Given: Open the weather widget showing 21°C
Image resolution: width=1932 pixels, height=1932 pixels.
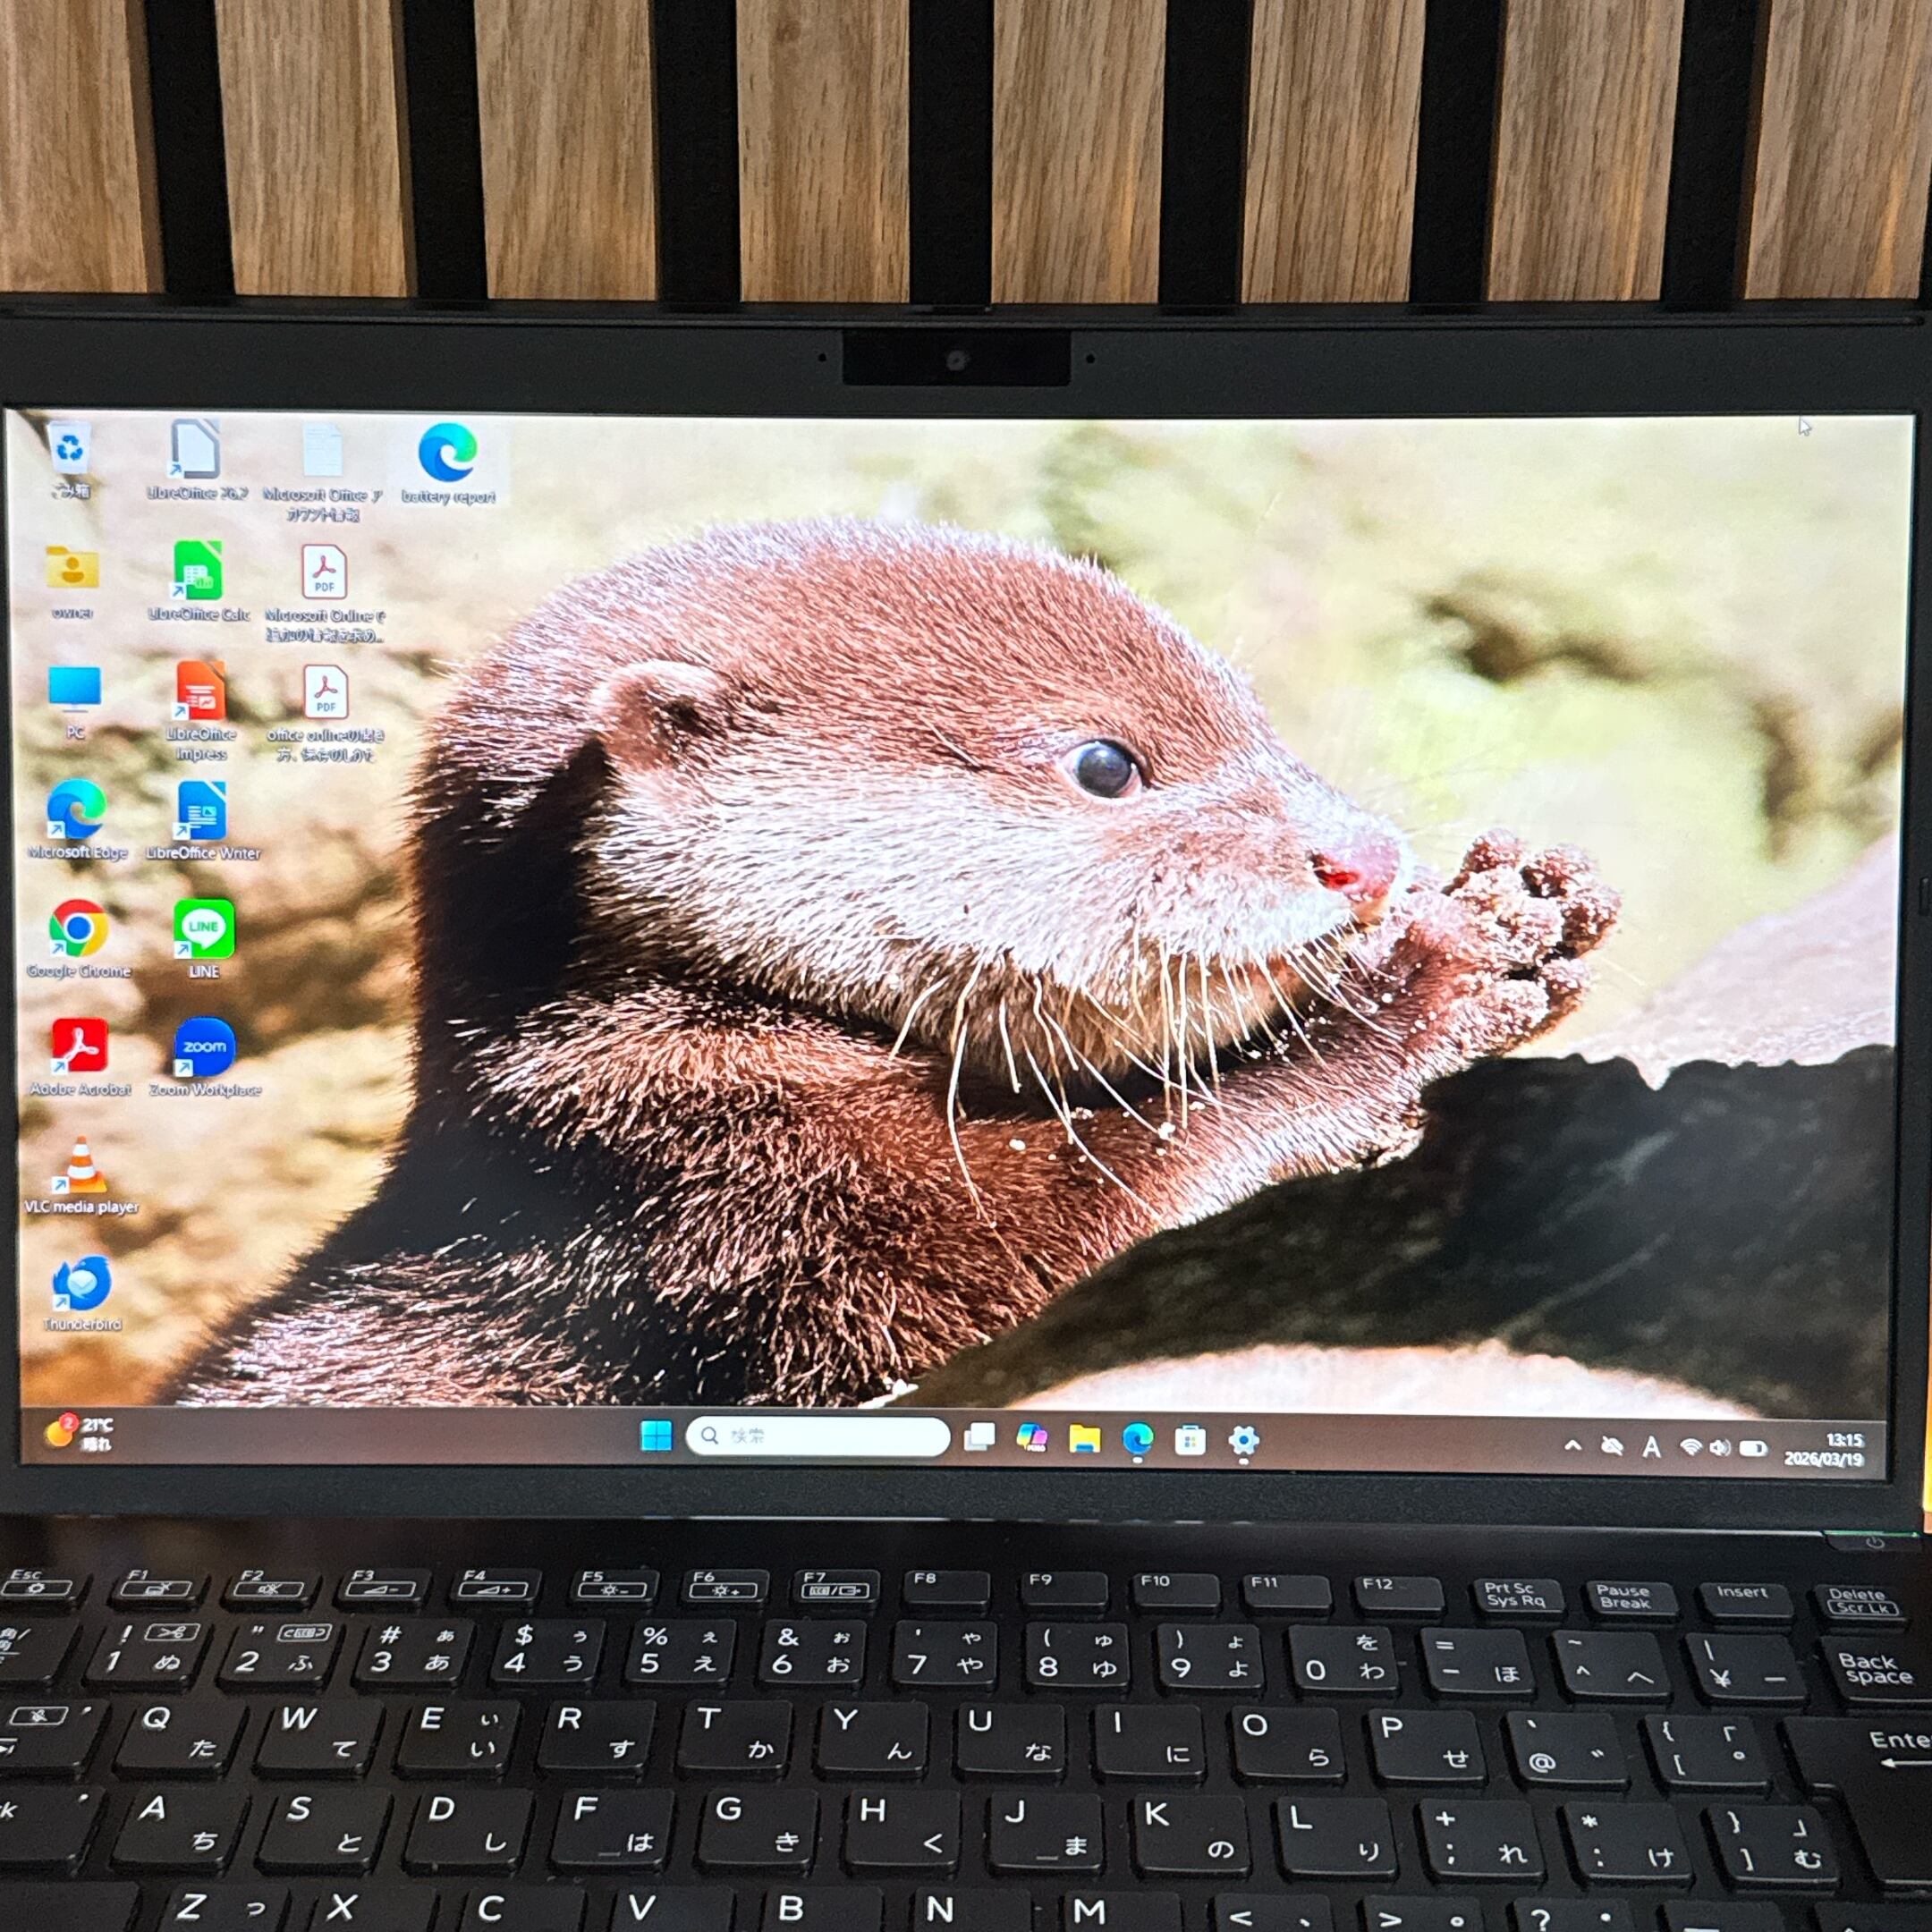Looking at the screenshot, I should click(x=78, y=1433).
